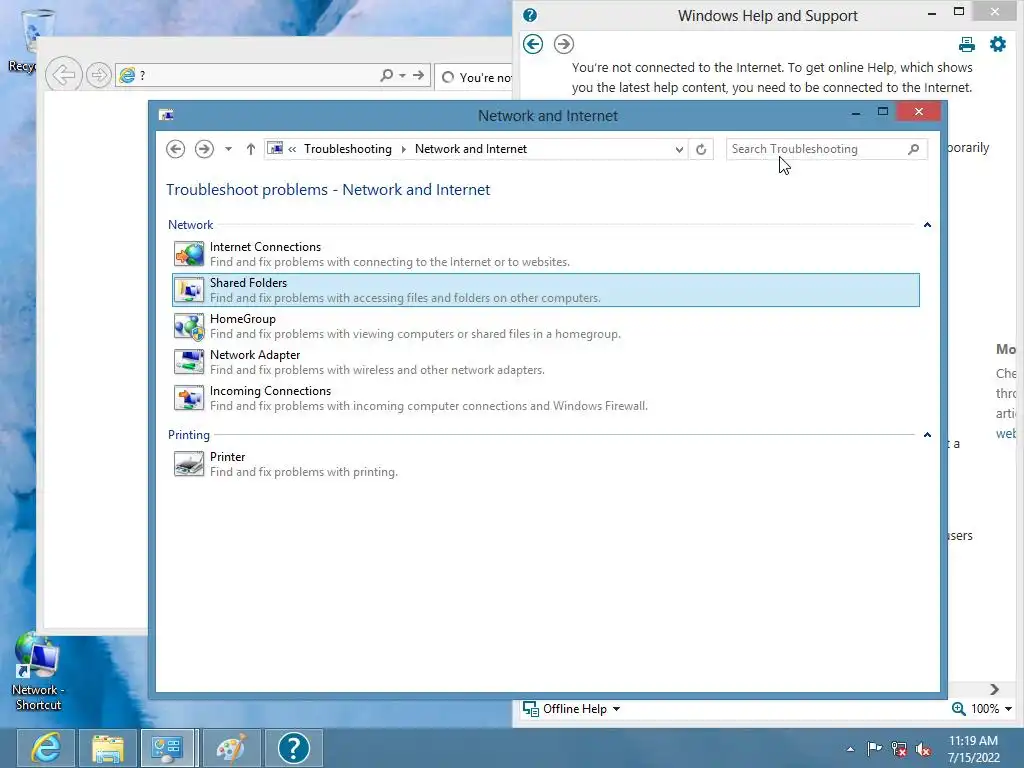Click the breadcrumb overflow chevrons before Troubleshooting
Image resolution: width=1024 pixels, height=768 pixels.
[292, 149]
